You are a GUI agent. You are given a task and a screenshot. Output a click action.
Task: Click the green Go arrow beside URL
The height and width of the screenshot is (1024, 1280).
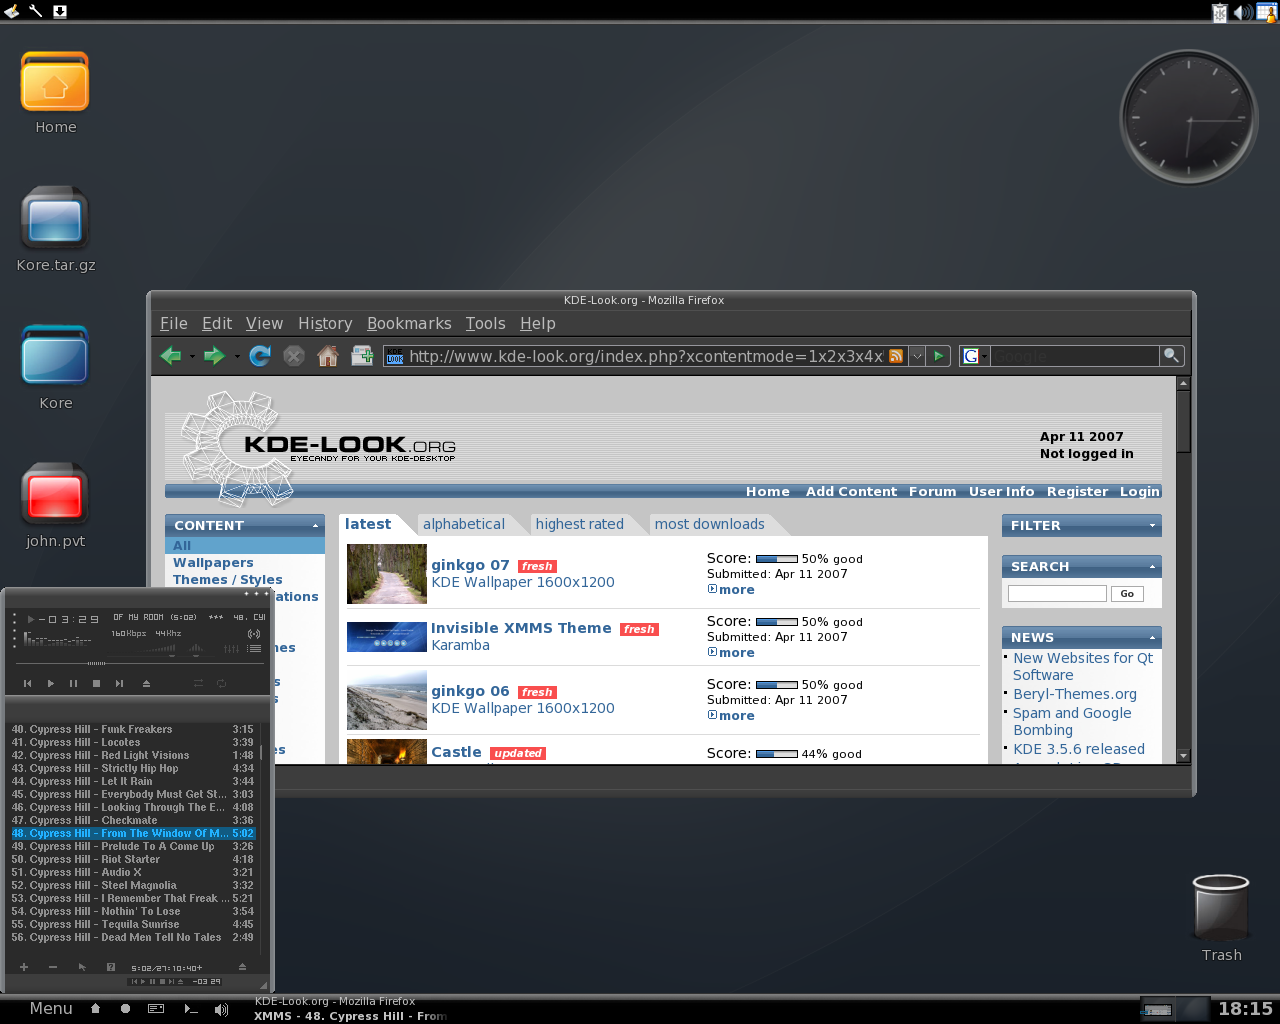[x=938, y=356]
